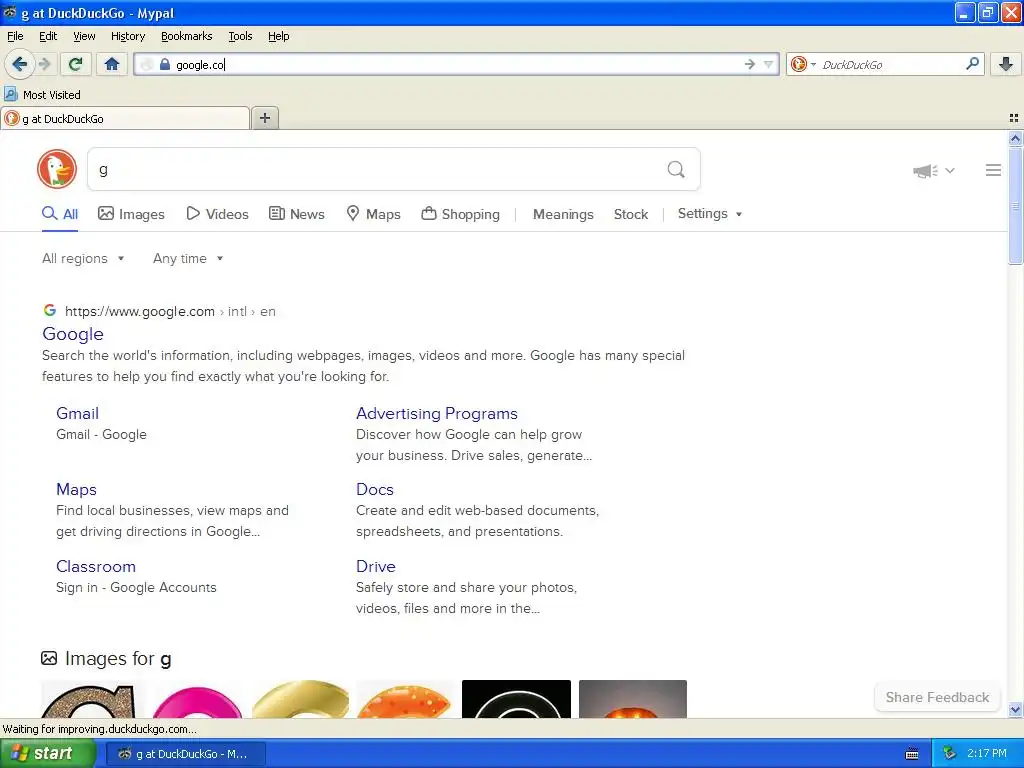Open the megaphone announcements dropdown
Screen dimensions: 1024x768
pos(934,170)
